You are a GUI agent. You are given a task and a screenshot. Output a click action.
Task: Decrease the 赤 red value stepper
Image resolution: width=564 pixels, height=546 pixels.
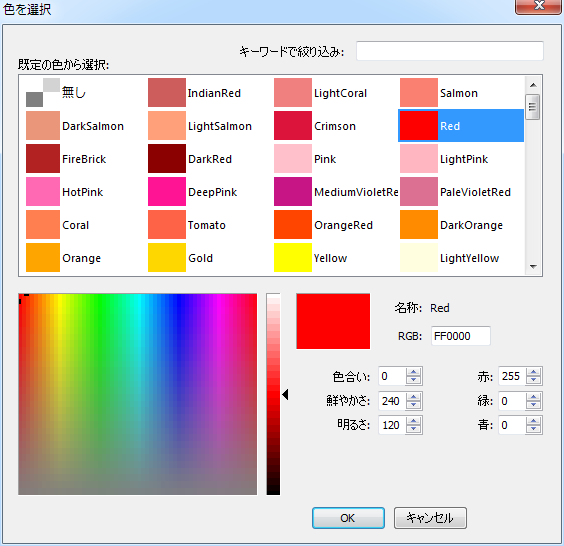pos(533,380)
